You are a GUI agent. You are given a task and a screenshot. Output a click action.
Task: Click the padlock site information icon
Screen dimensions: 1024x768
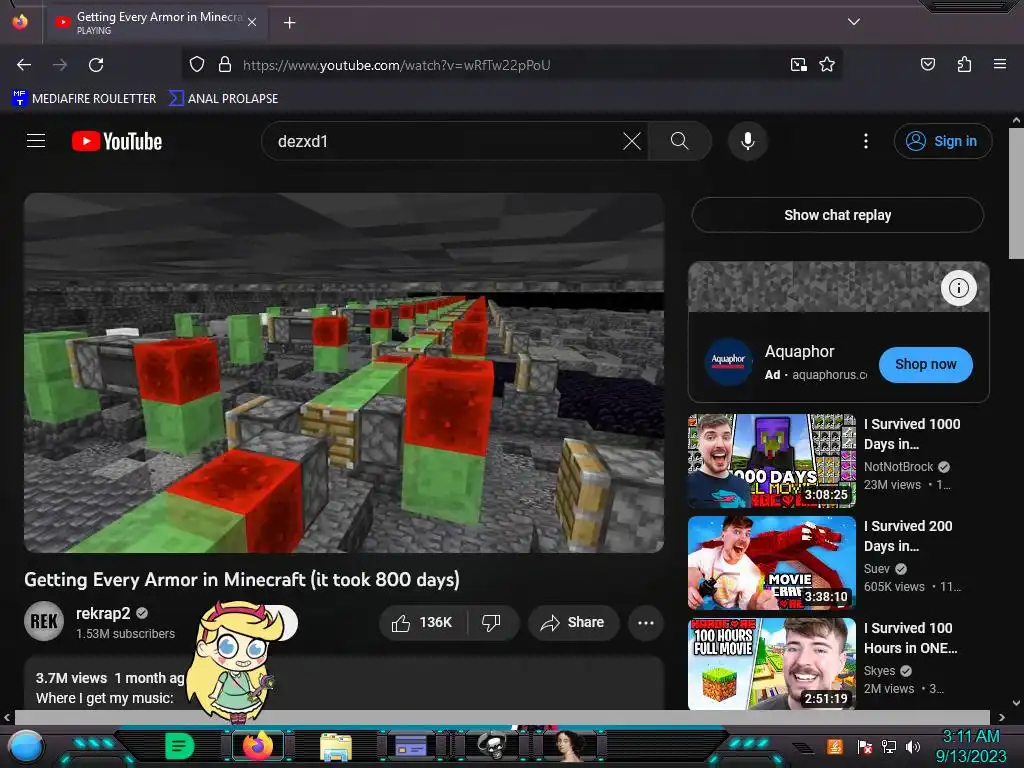pyautogui.click(x=225, y=65)
